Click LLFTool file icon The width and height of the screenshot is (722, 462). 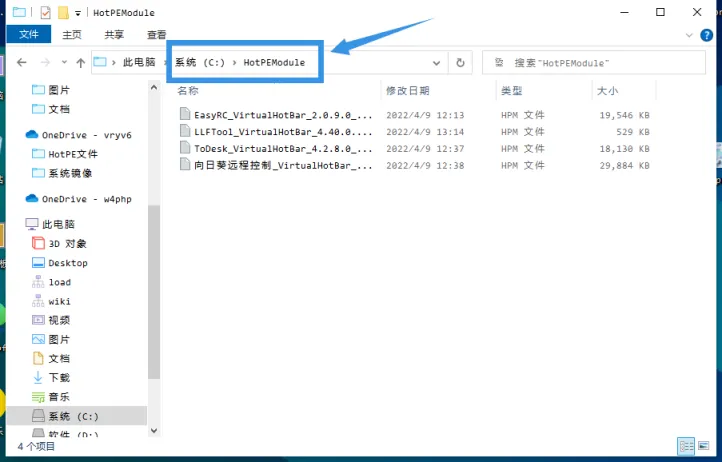coord(185,131)
